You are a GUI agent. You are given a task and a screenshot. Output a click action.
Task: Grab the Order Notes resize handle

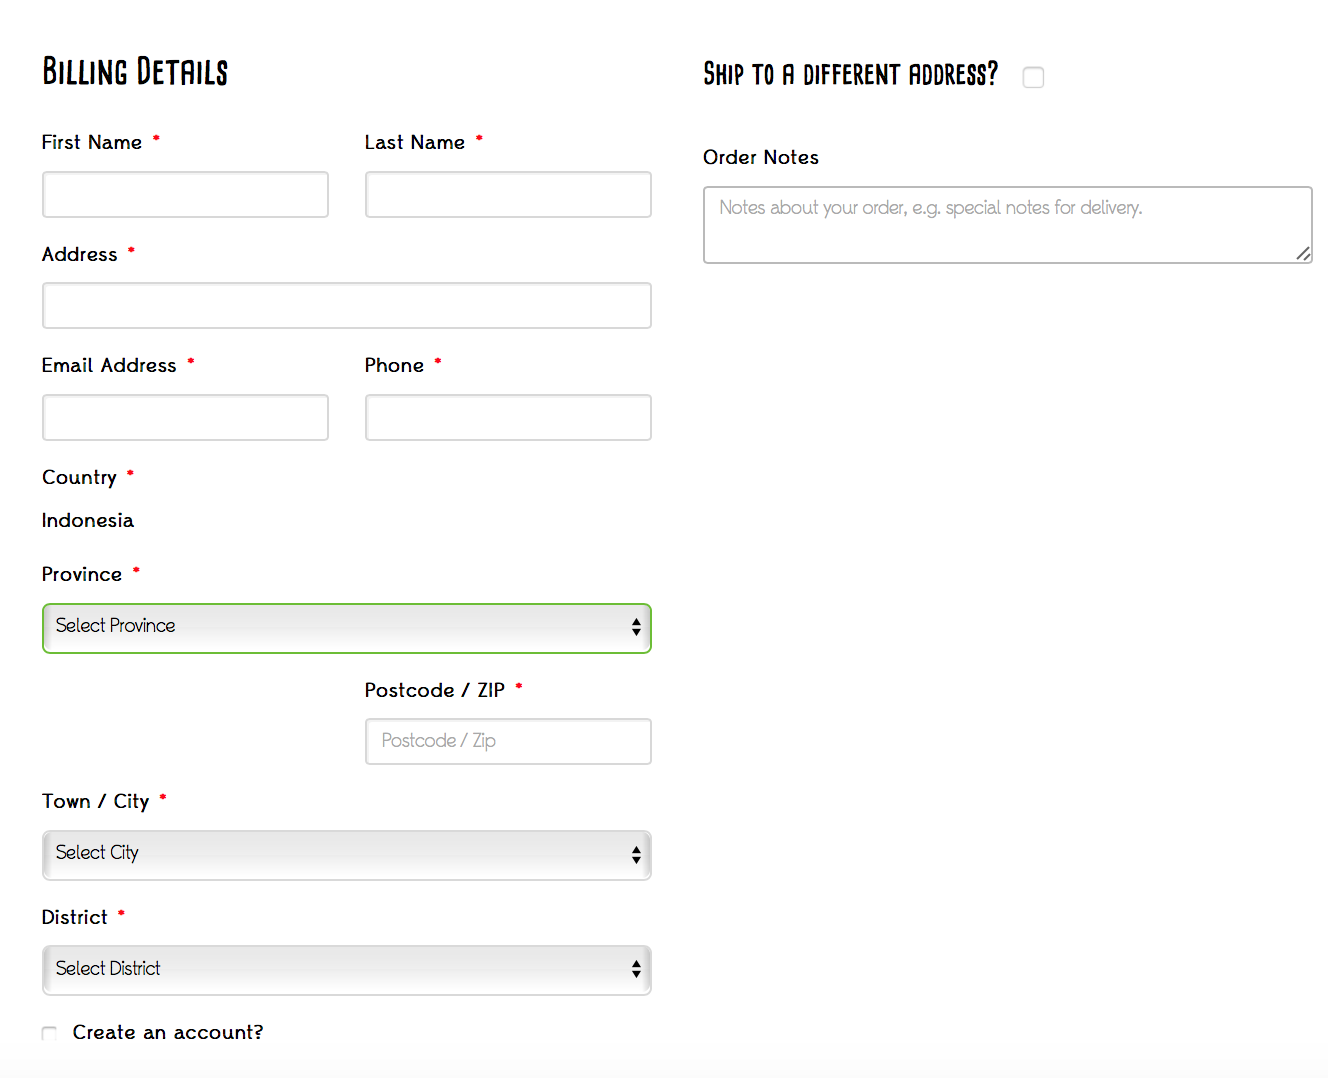tap(1303, 254)
